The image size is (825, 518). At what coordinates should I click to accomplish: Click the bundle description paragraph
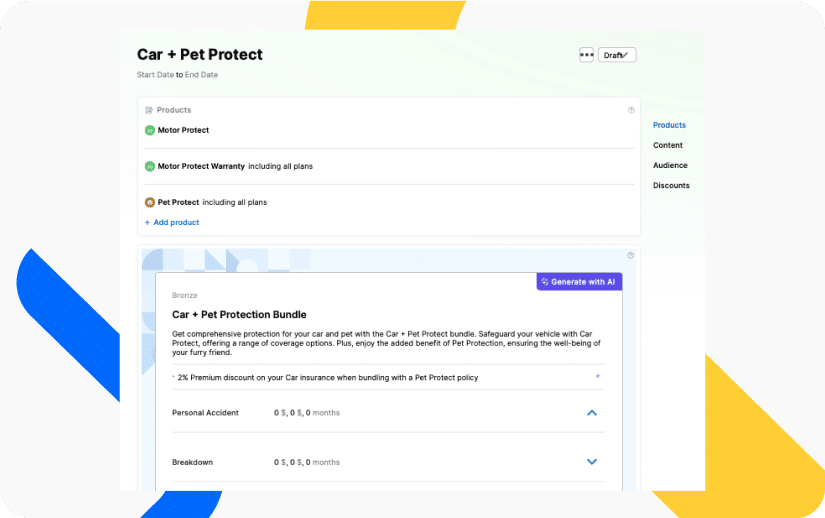click(x=386, y=343)
